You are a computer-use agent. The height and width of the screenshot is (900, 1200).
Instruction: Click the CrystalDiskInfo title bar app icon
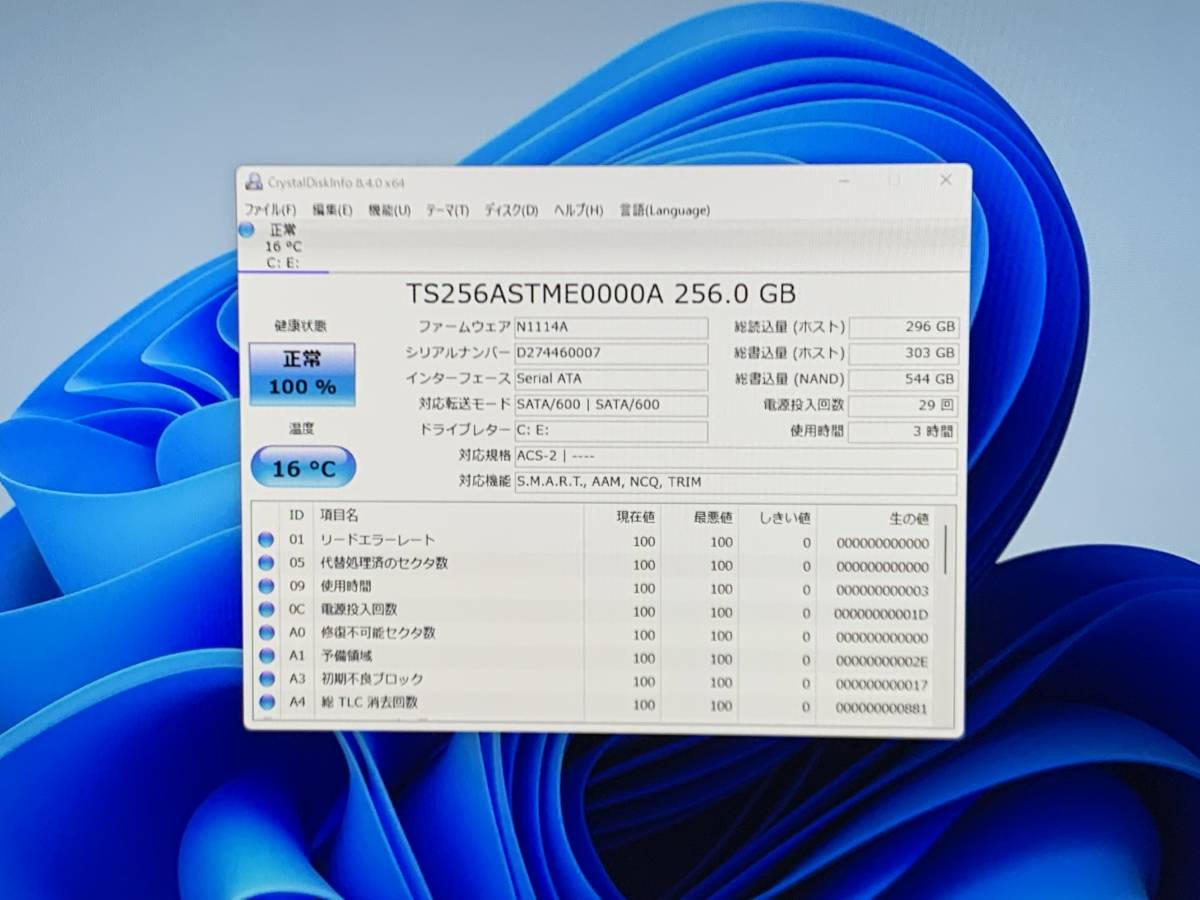click(254, 181)
